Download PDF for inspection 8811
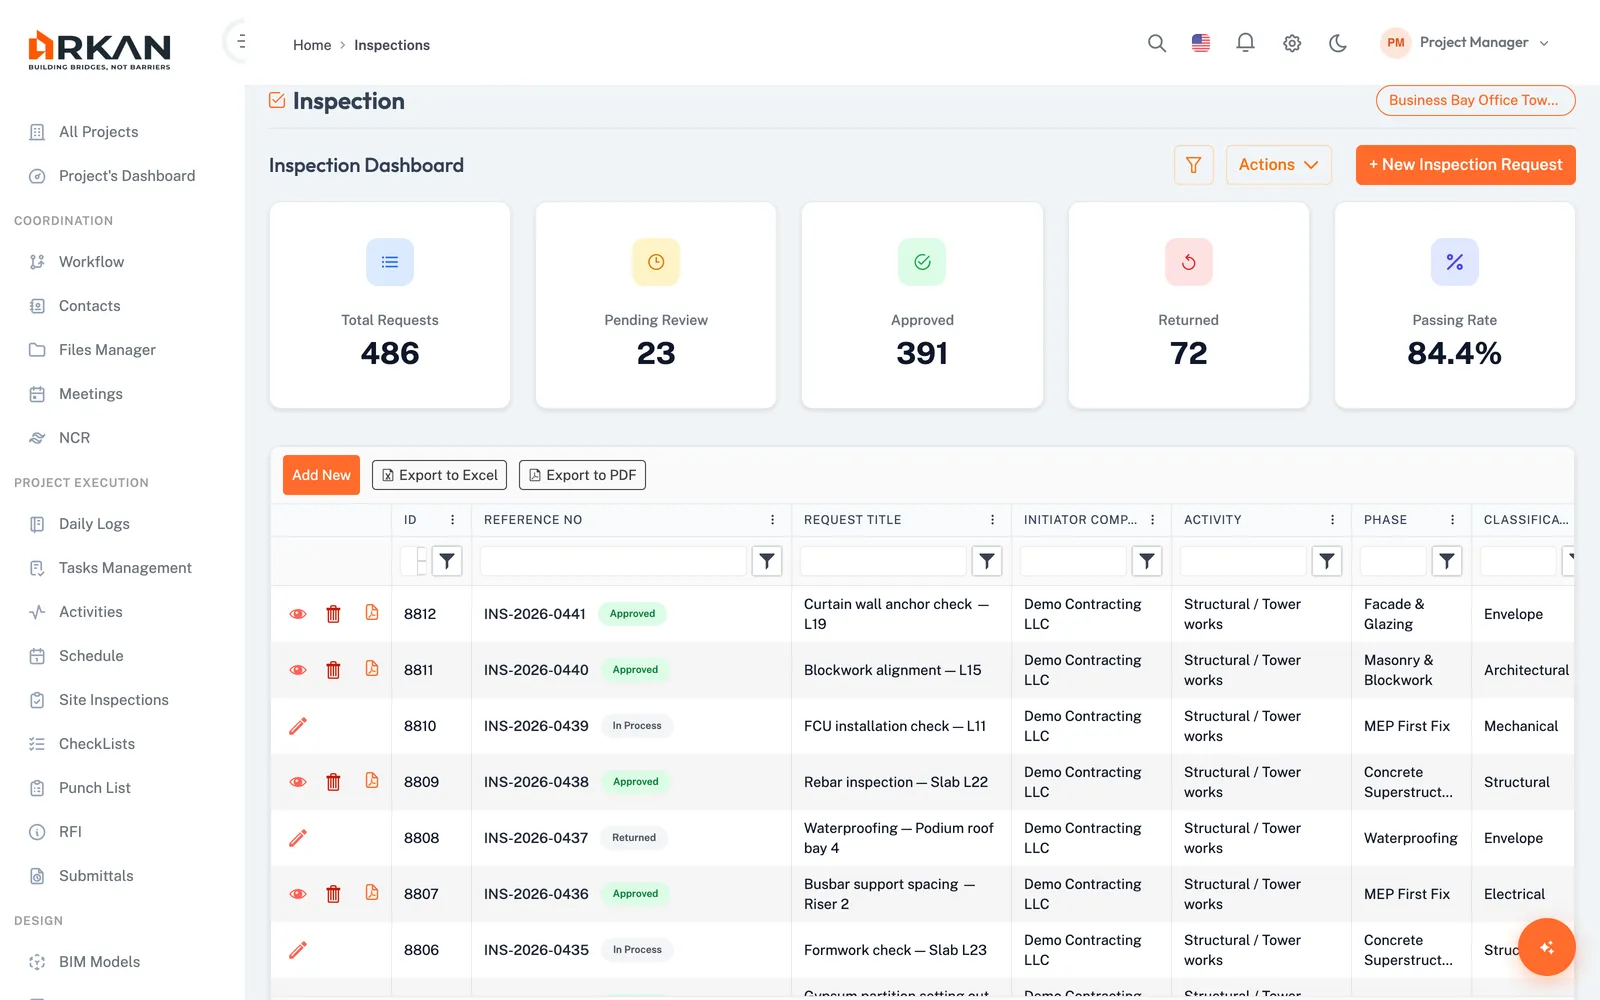This screenshot has width=1600, height=1000. click(x=372, y=669)
